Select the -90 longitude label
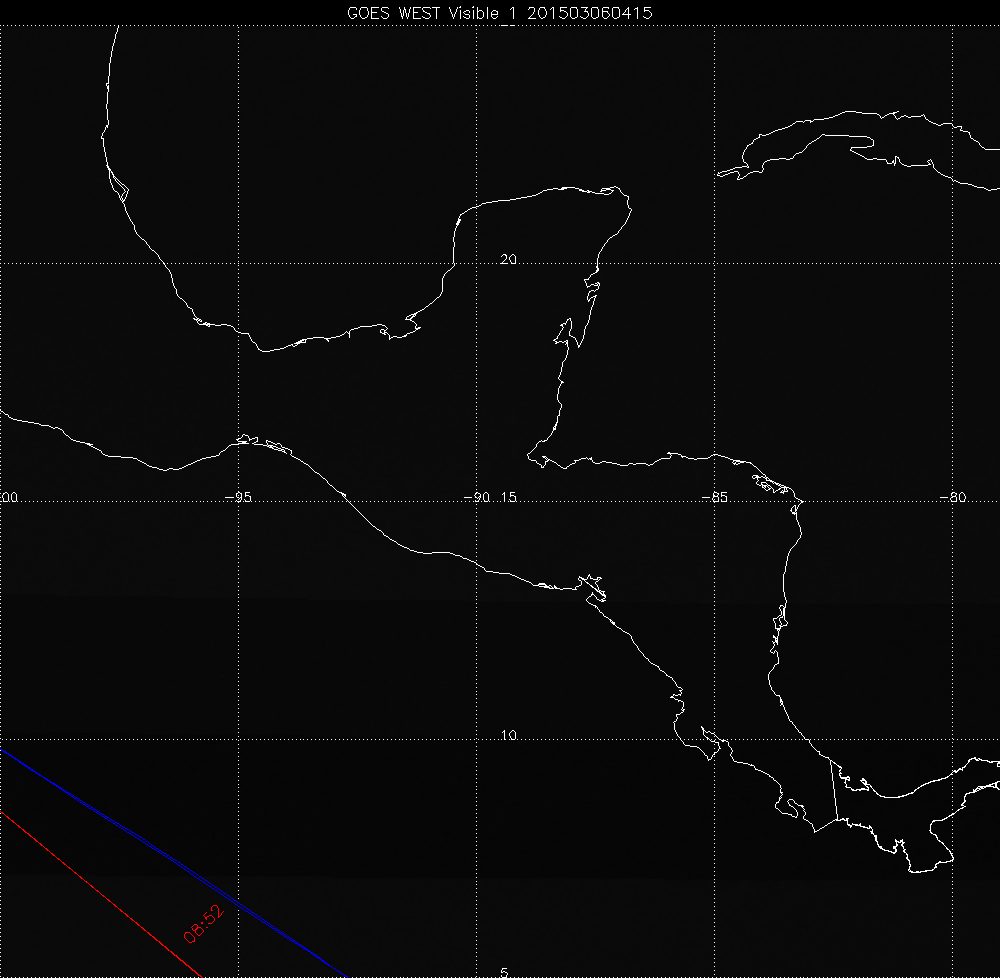The height and width of the screenshot is (978, 1000). click(x=476, y=497)
